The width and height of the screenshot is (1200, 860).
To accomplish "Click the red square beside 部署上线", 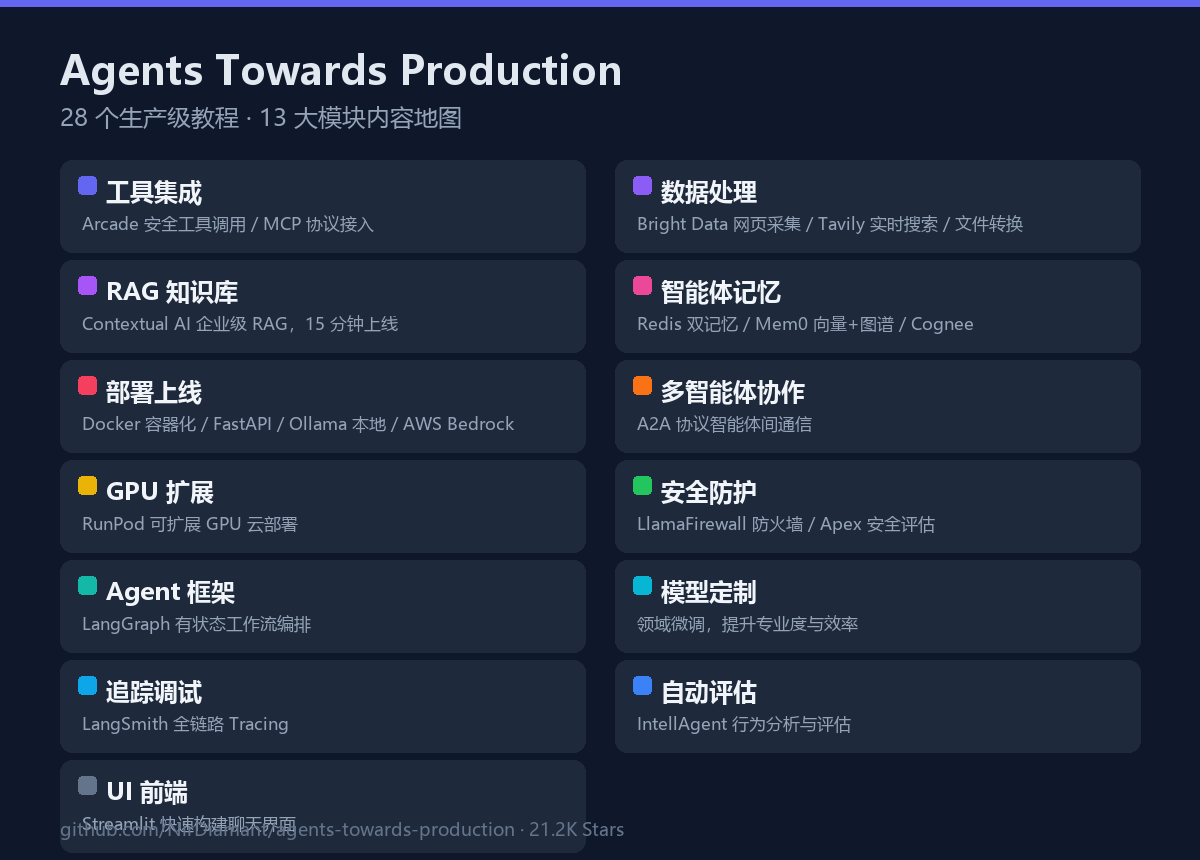I will point(87,386).
